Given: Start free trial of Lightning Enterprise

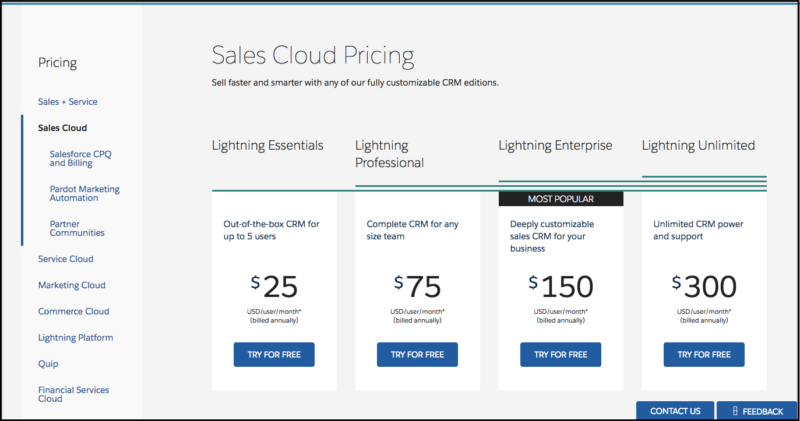Looking at the screenshot, I should coord(561,354).
